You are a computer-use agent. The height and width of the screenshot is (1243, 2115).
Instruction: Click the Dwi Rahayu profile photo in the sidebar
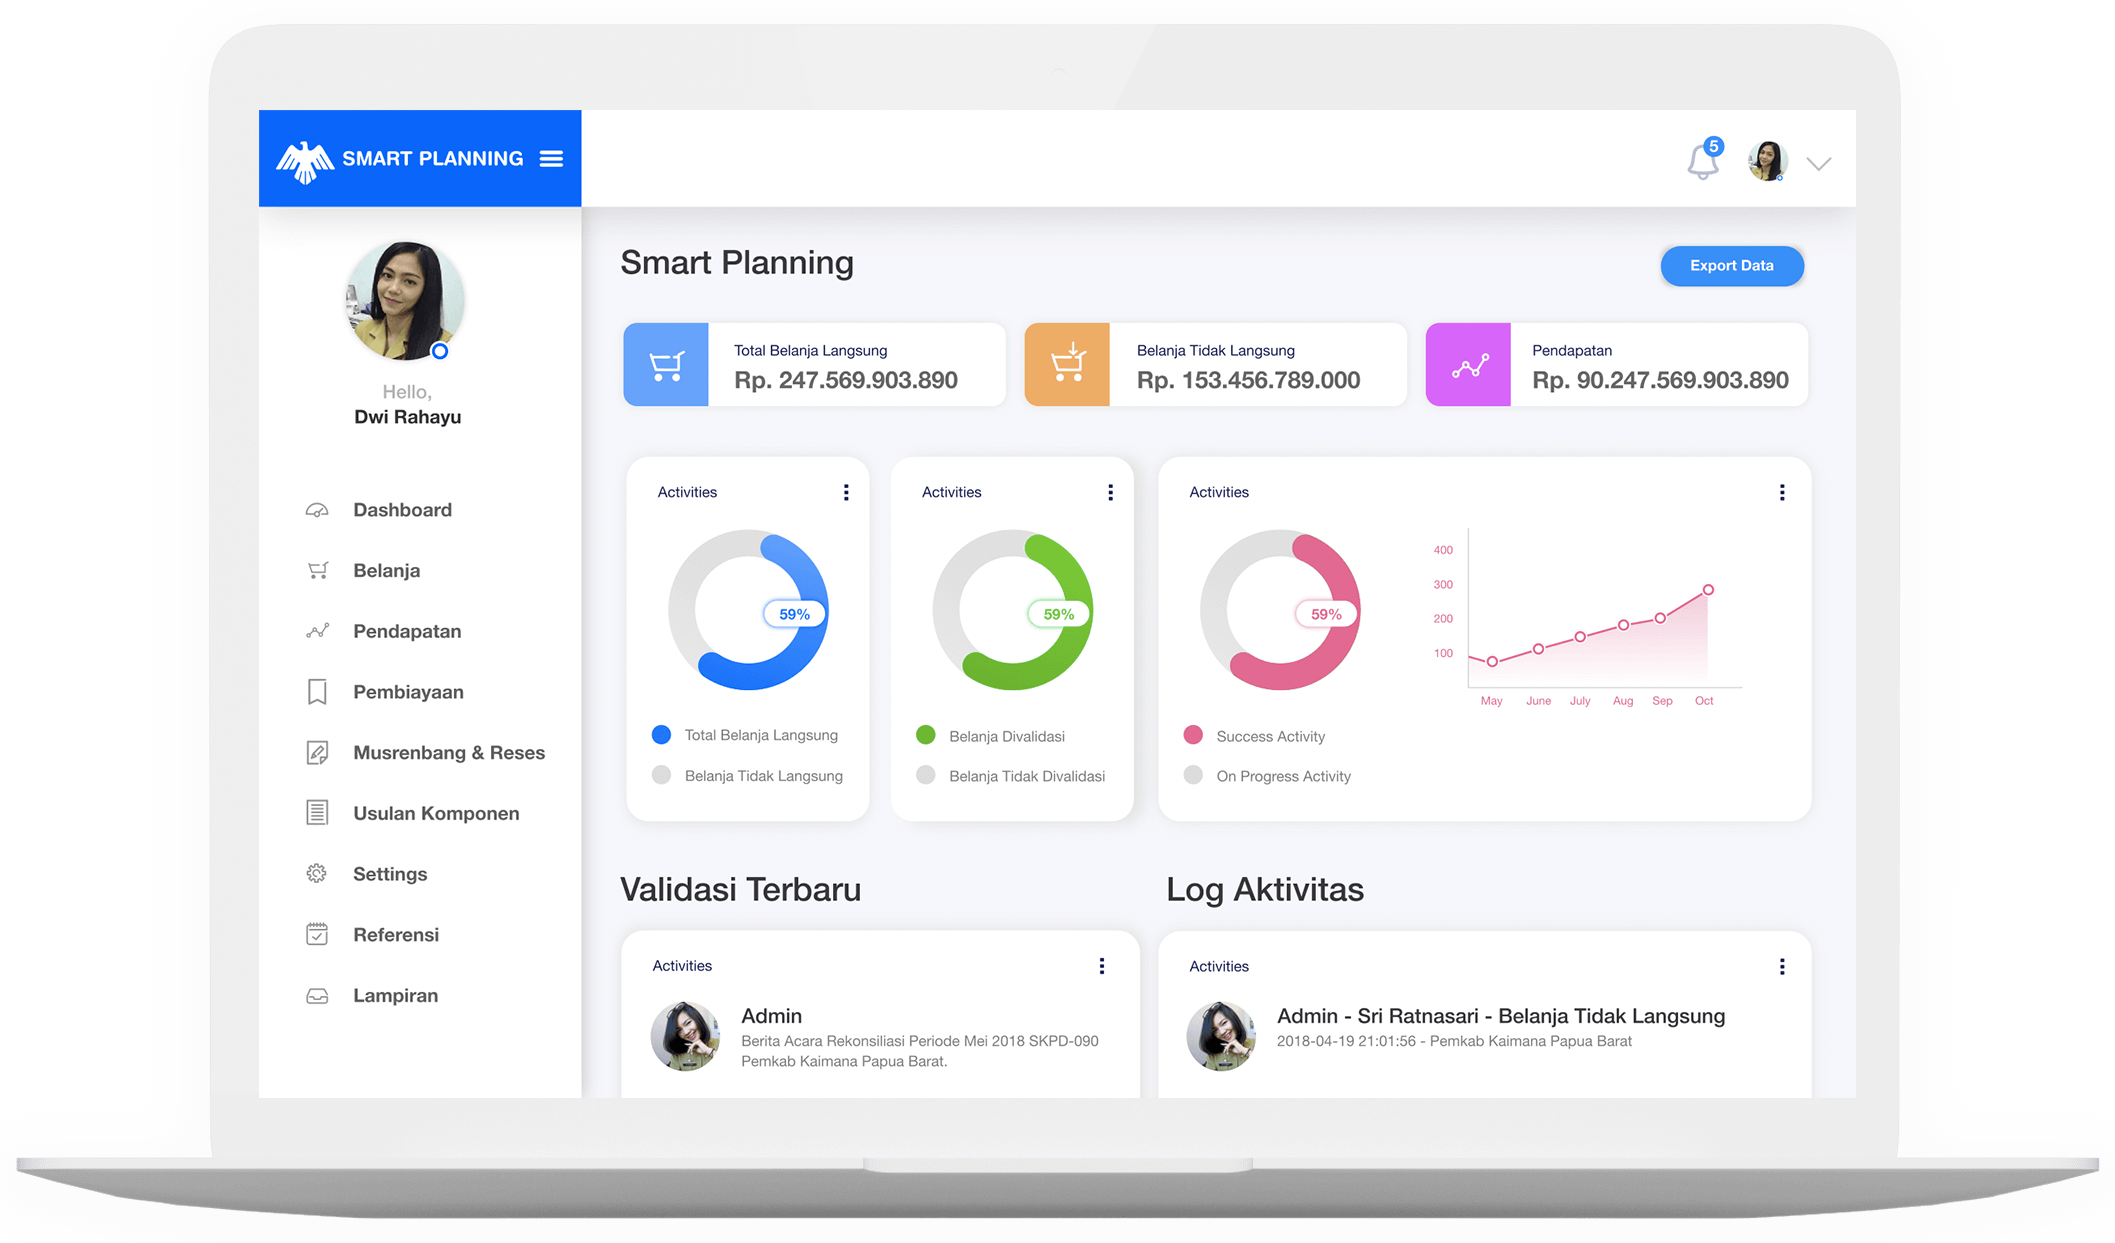click(x=405, y=301)
